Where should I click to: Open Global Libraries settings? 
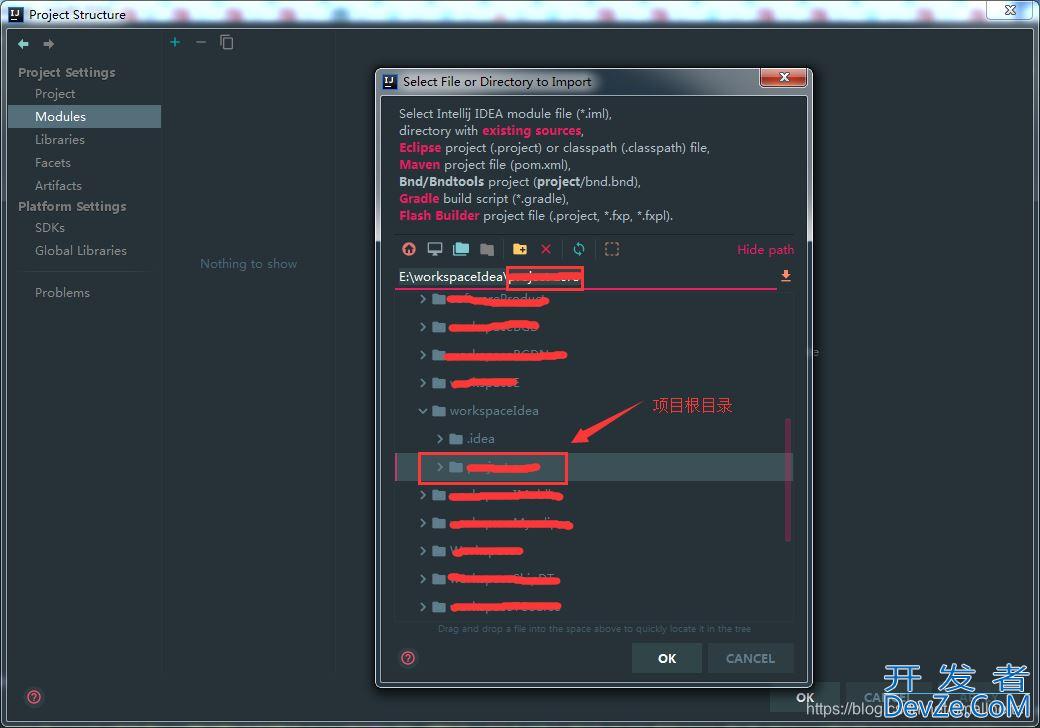[x=81, y=251]
